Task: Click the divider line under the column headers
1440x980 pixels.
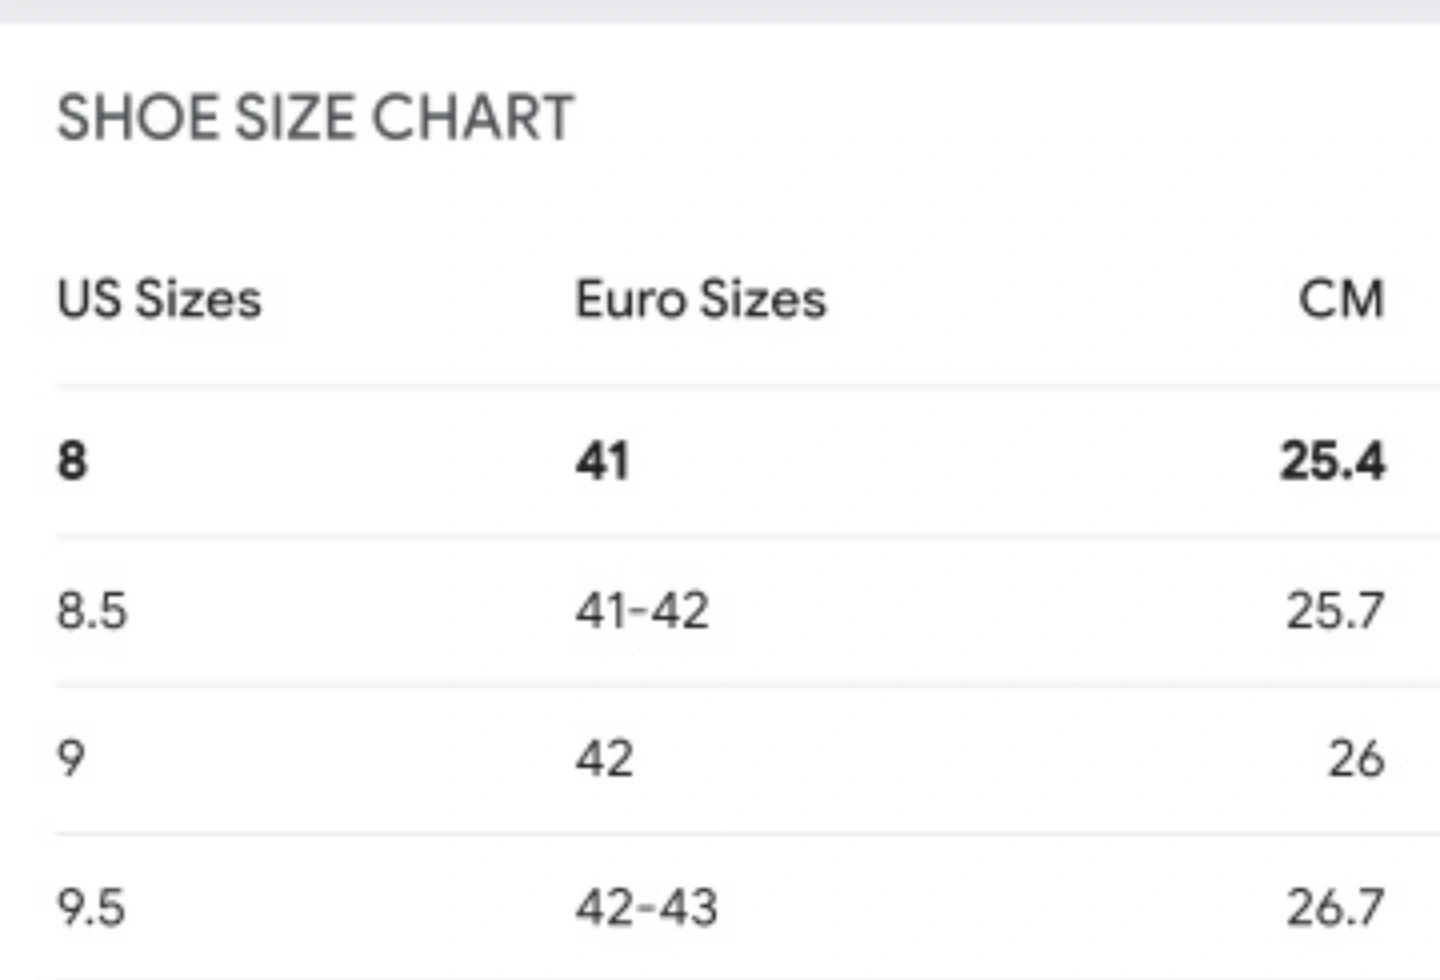Action: 720,386
